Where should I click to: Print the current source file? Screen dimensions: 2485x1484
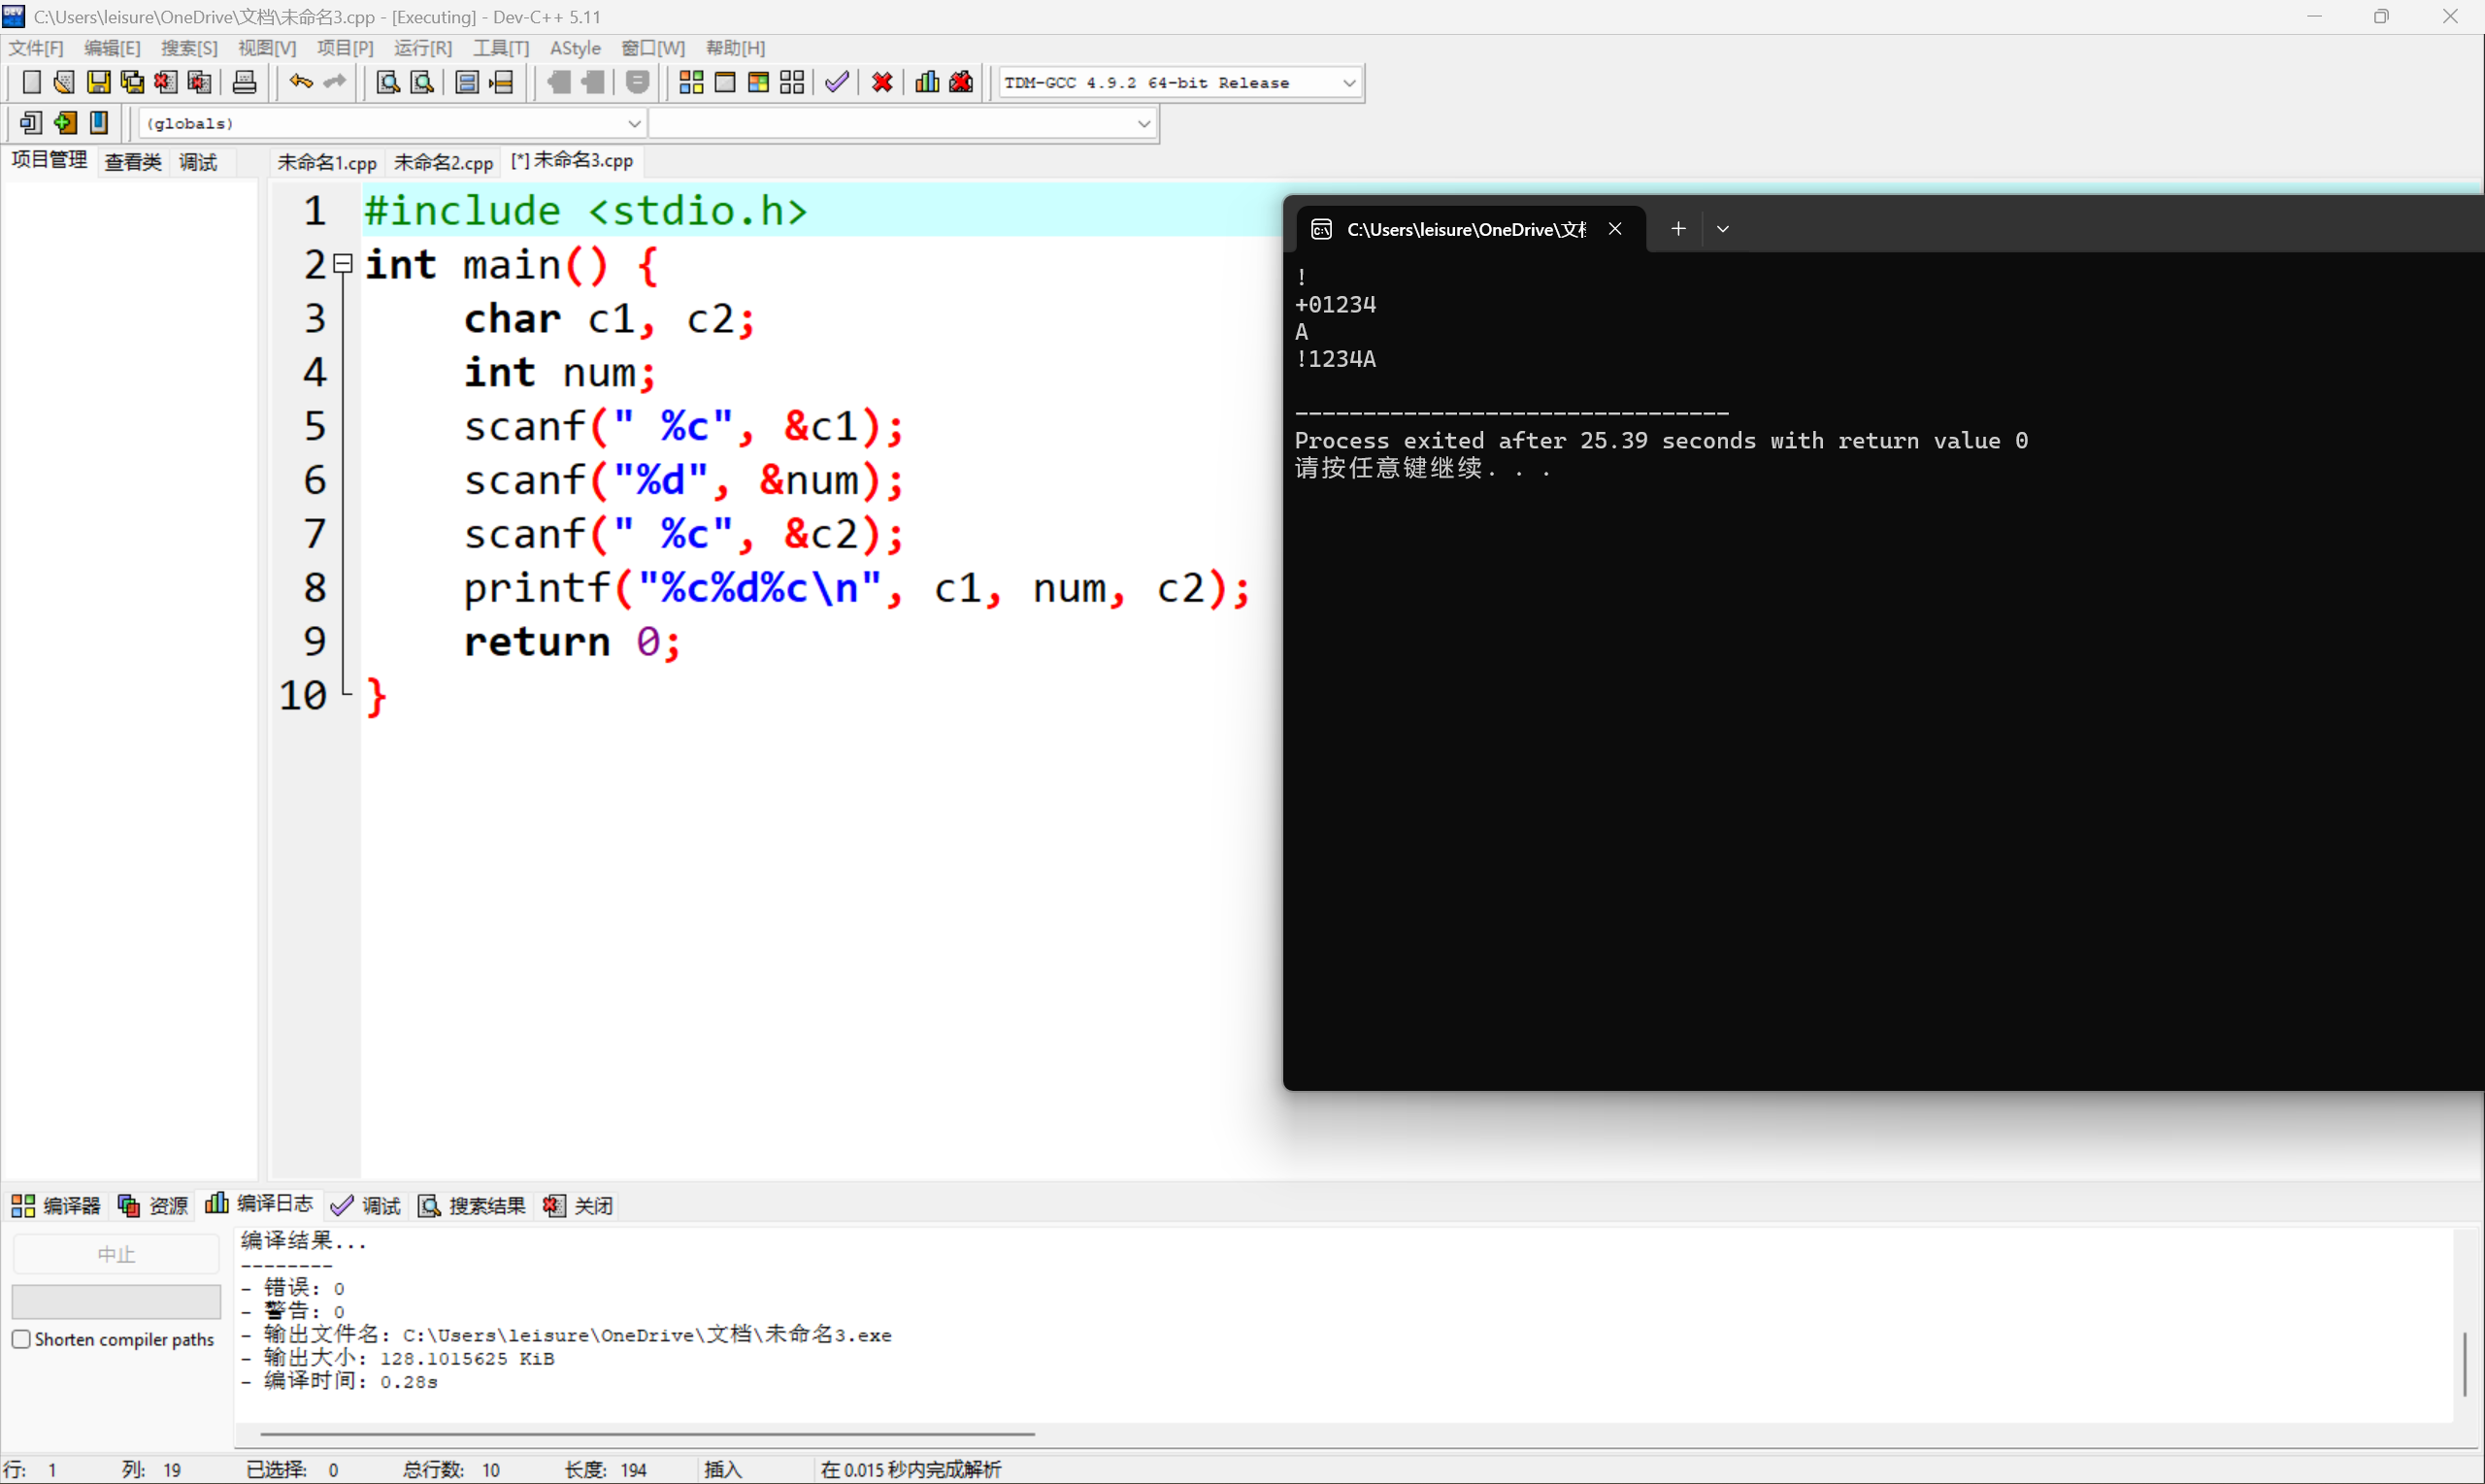coord(246,82)
